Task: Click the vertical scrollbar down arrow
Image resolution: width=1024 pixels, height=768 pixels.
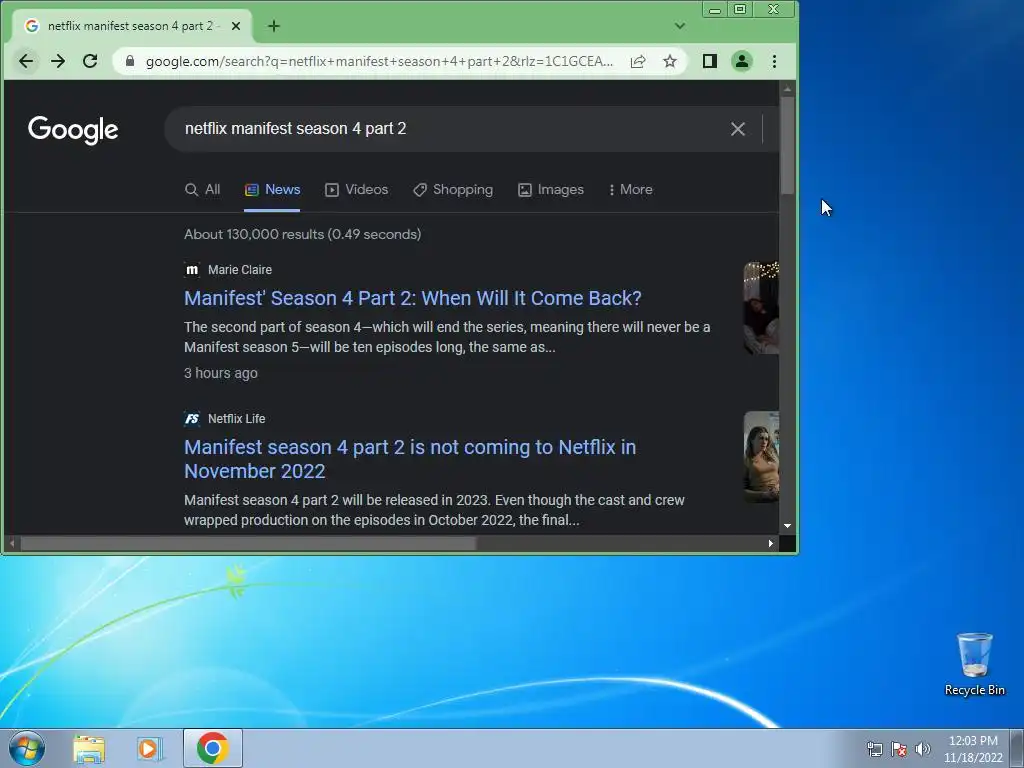Action: coord(788,526)
